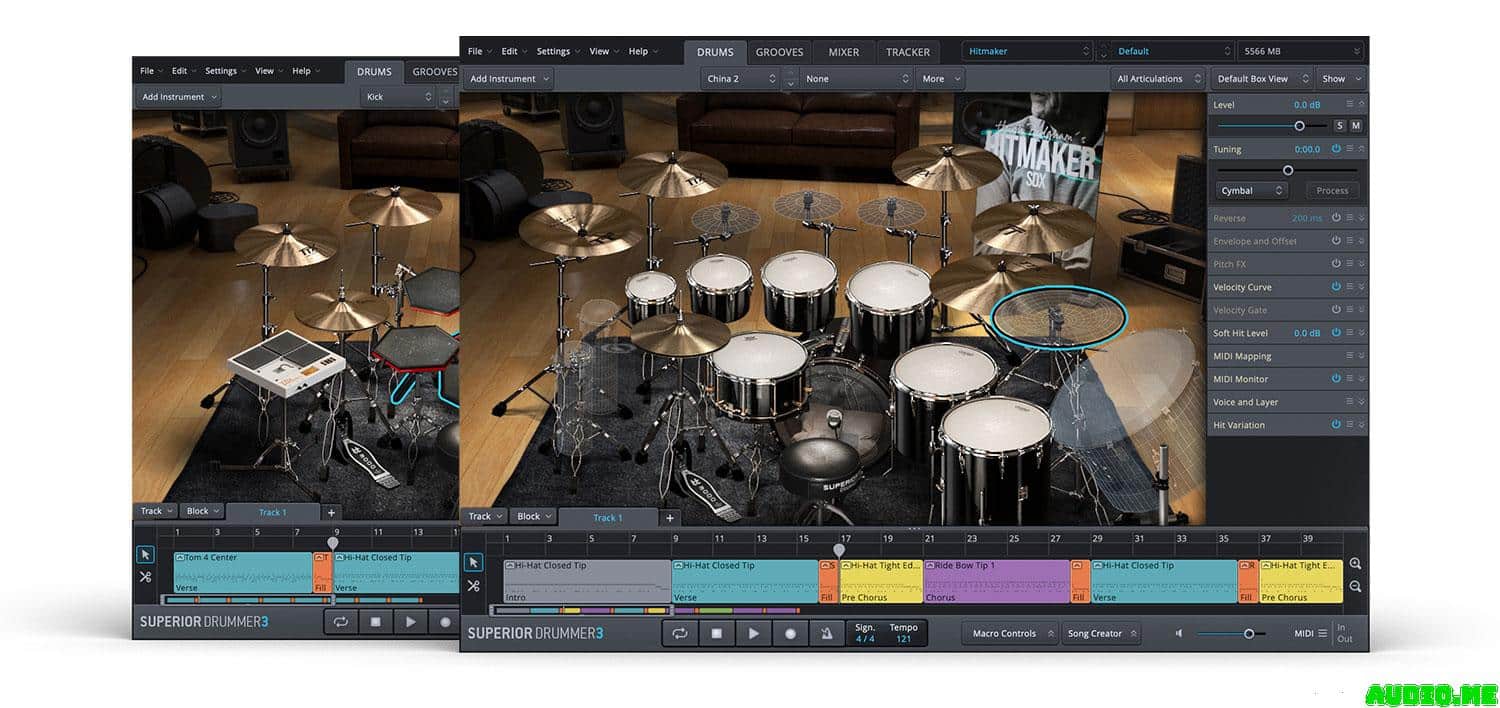Expand the Hitmaker library selector

(x=1027, y=51)
